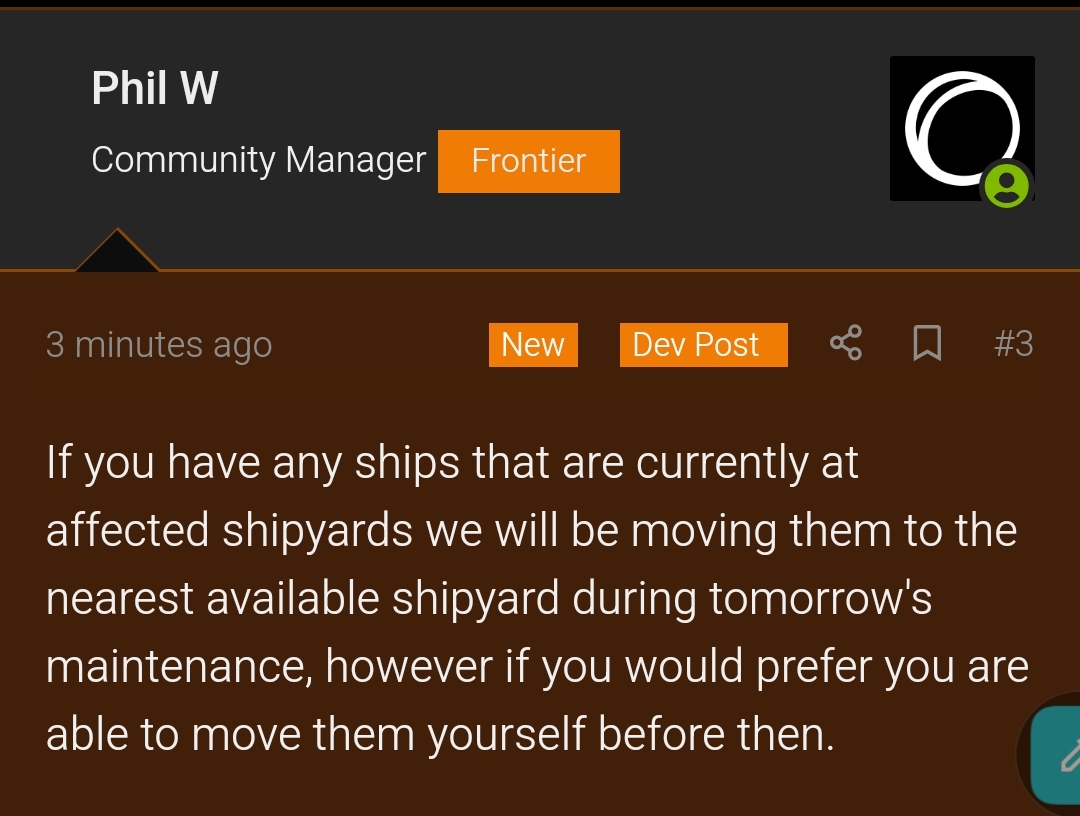Click the Community Manager user title

(259, 160)
